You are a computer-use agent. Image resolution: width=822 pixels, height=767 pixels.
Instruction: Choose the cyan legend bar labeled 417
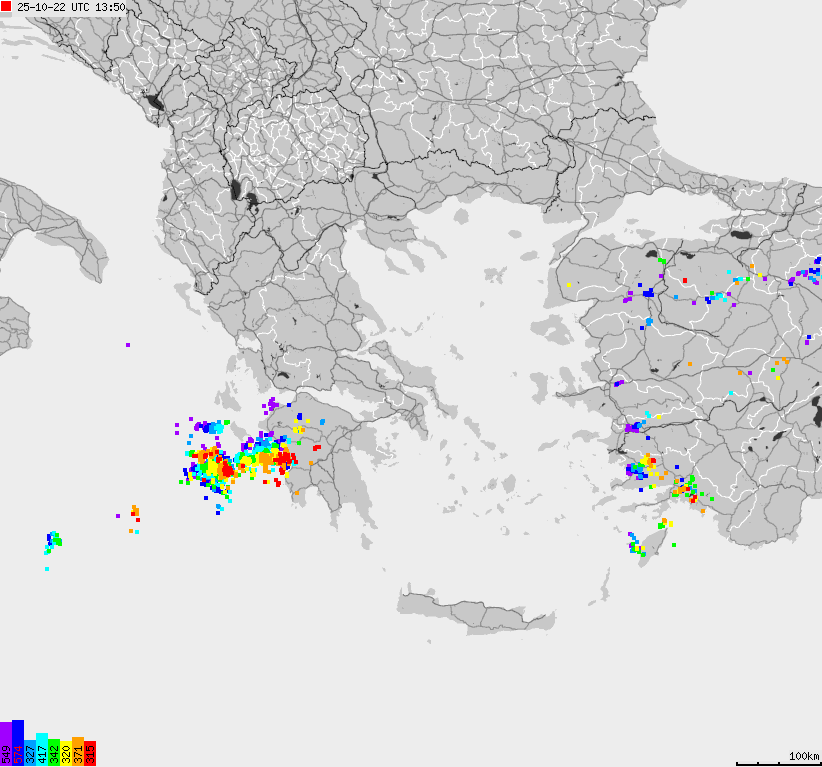point(42,749)
